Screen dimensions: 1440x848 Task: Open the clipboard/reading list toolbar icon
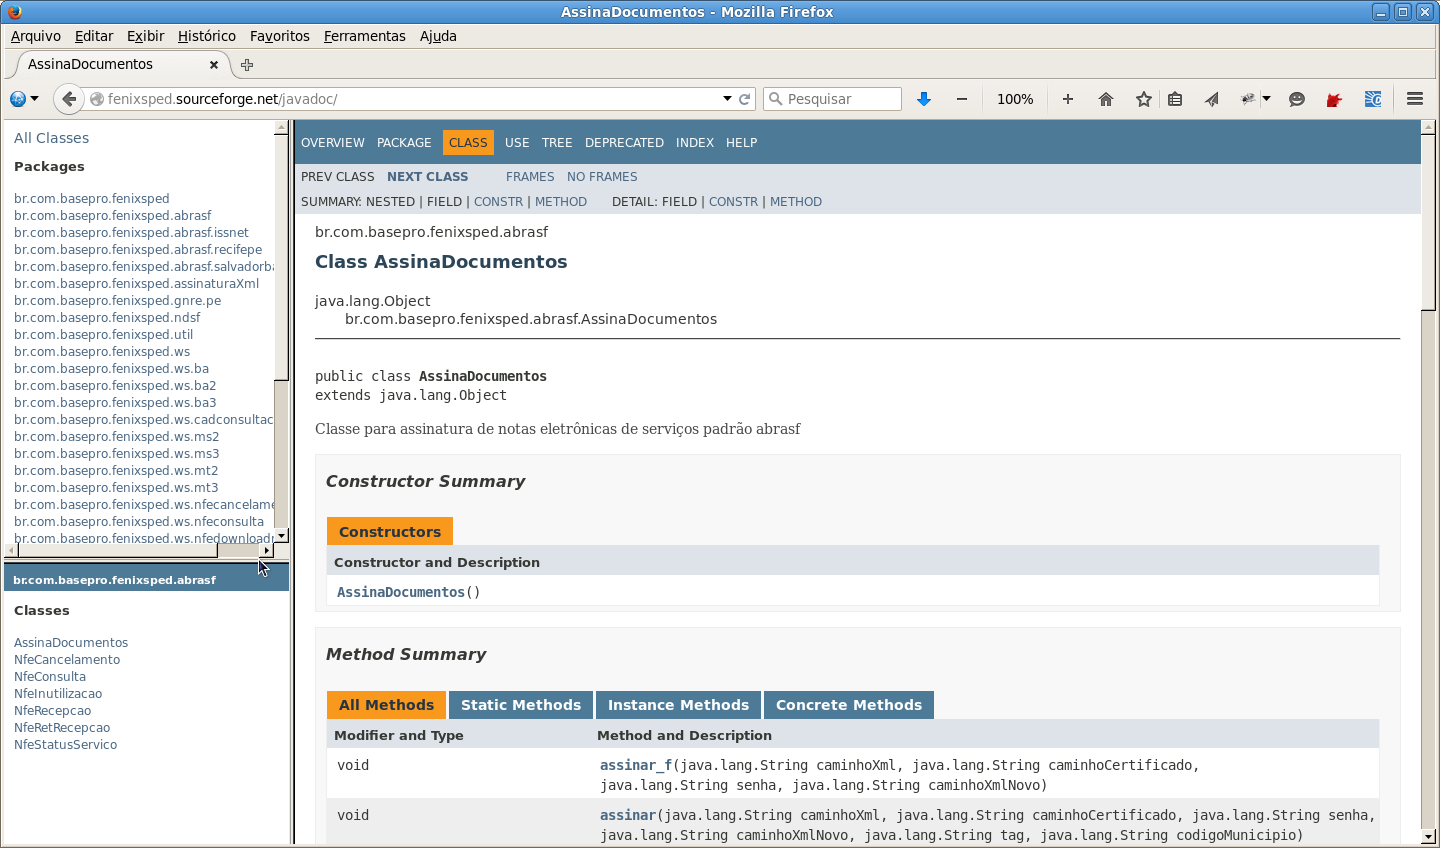(x=1174, y=99)
